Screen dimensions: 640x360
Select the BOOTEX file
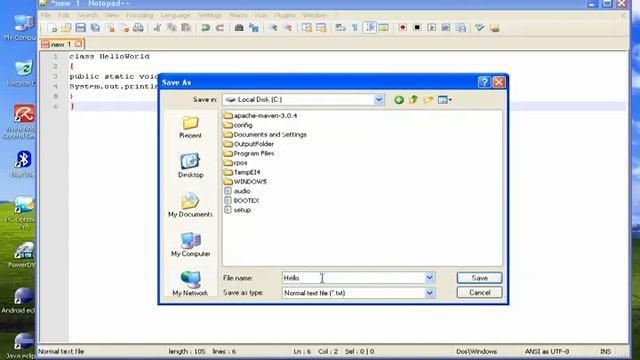point(242,200)
